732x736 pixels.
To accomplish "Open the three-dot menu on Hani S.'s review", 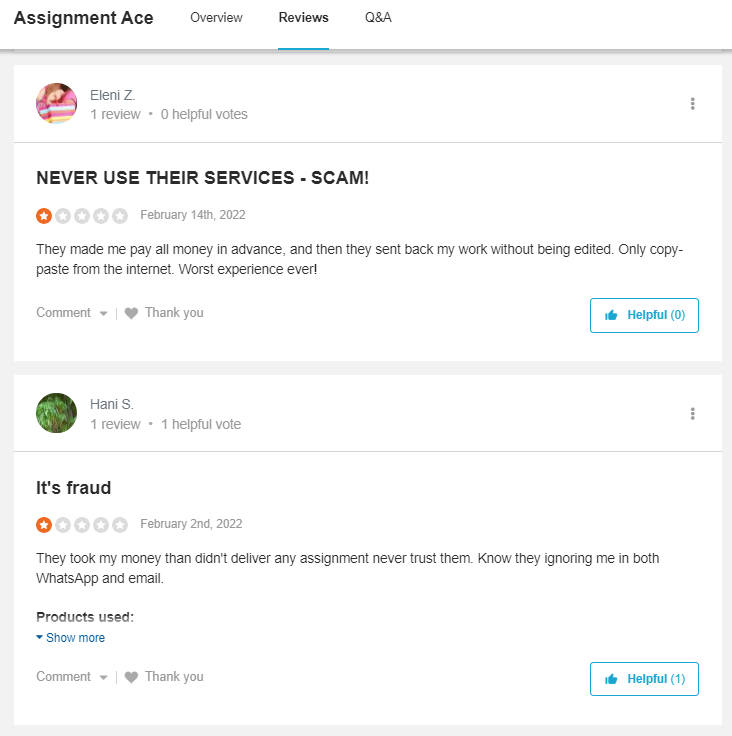I will (x=692, y=414).
